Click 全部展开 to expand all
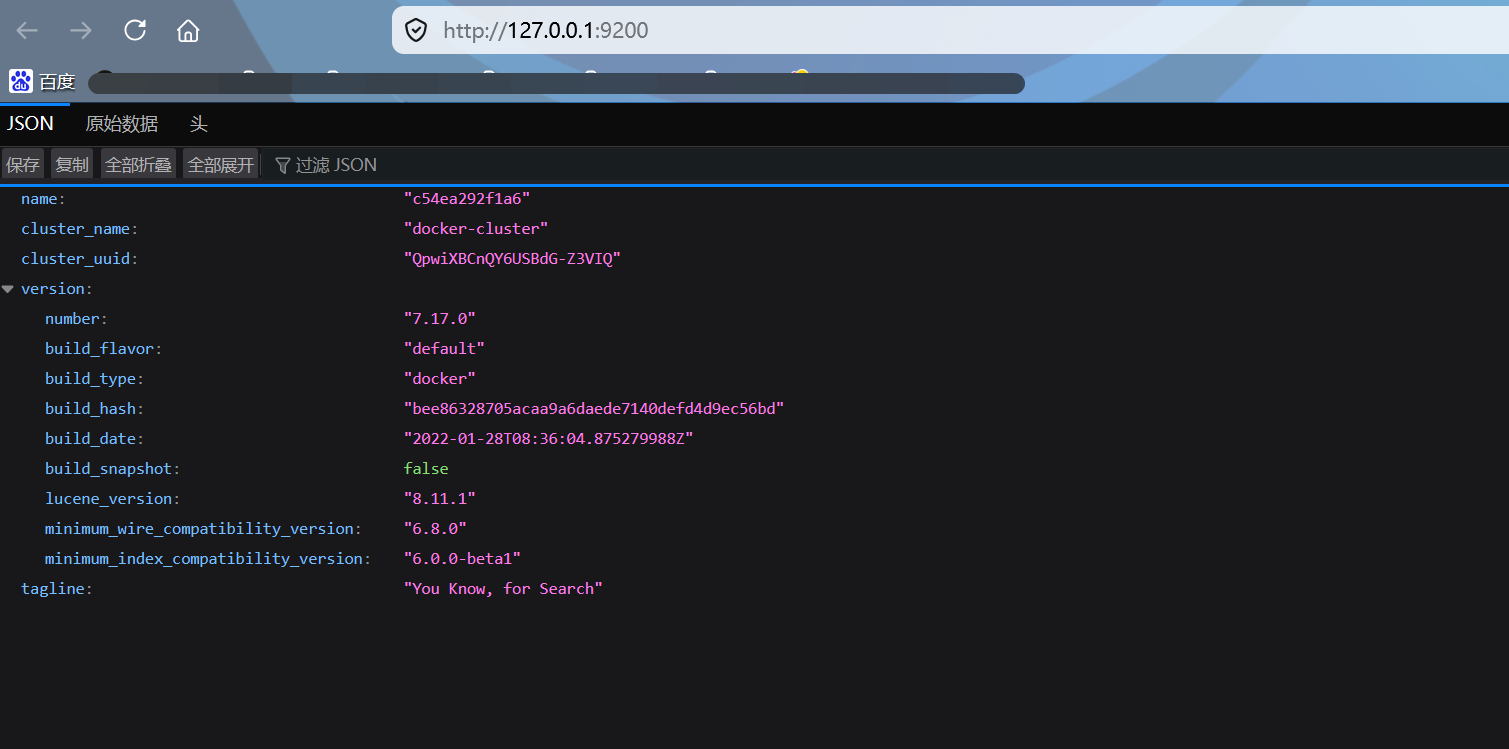 coord(221,165)
